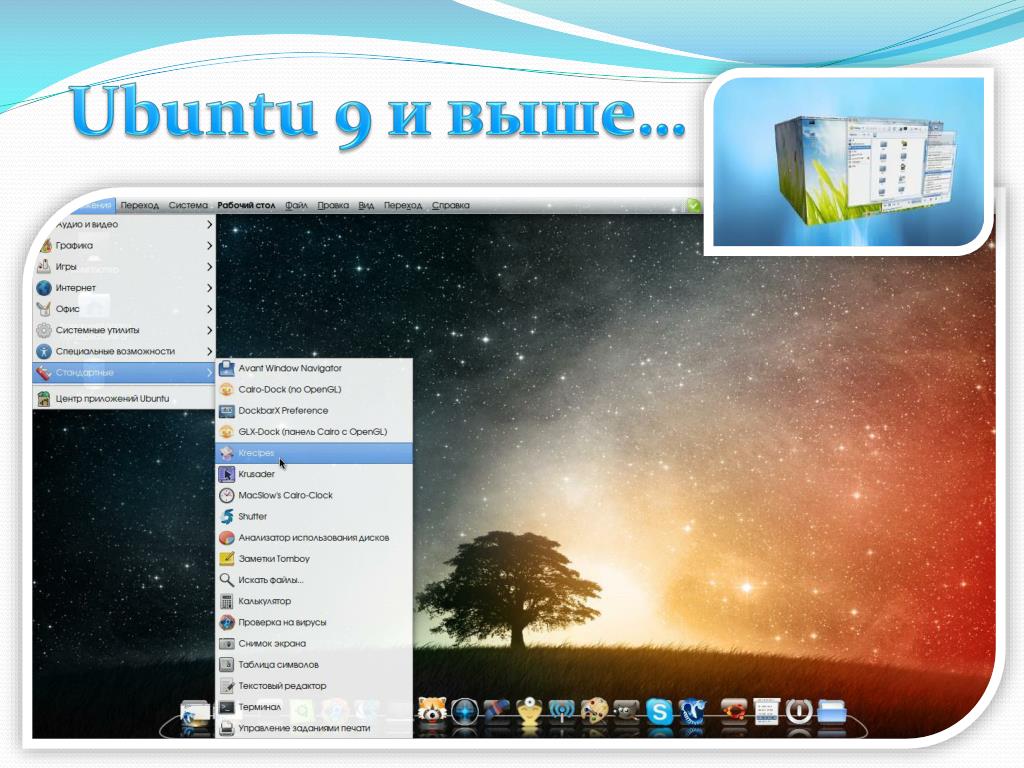
Task: Open DockbarX Preference
Action: 314,411
